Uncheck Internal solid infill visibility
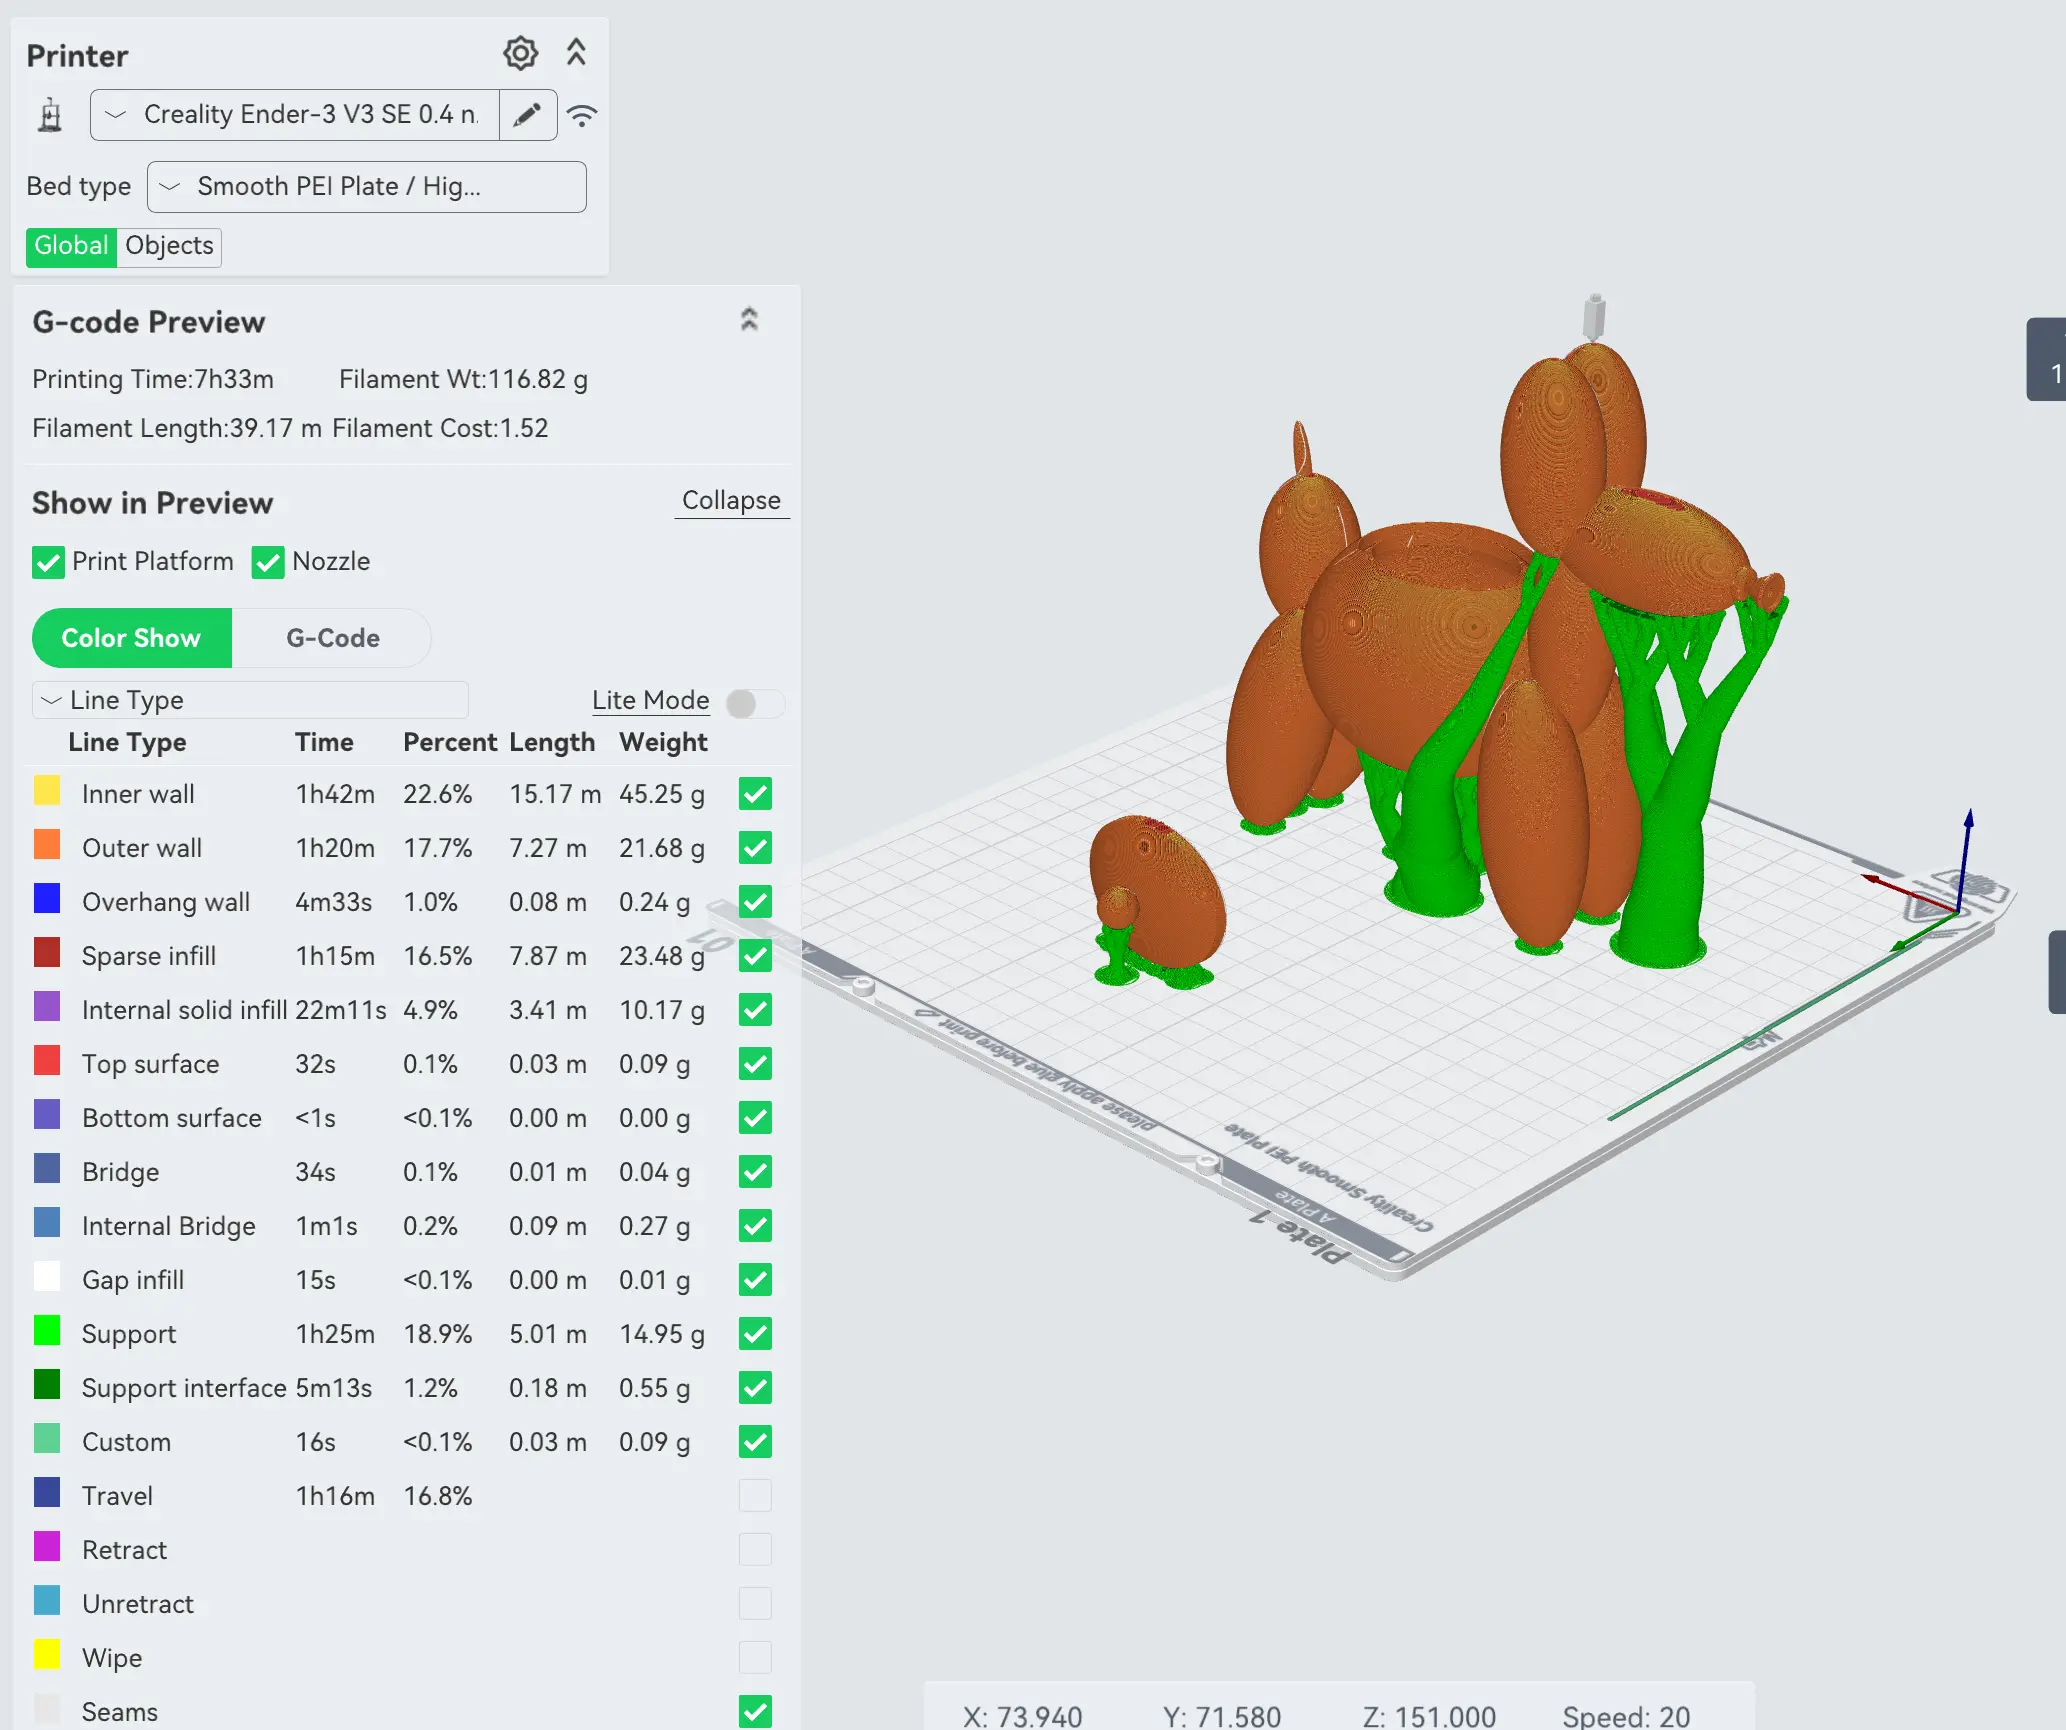The width and height of the screenshot is (2066, 1730). tap(755, 1010)
